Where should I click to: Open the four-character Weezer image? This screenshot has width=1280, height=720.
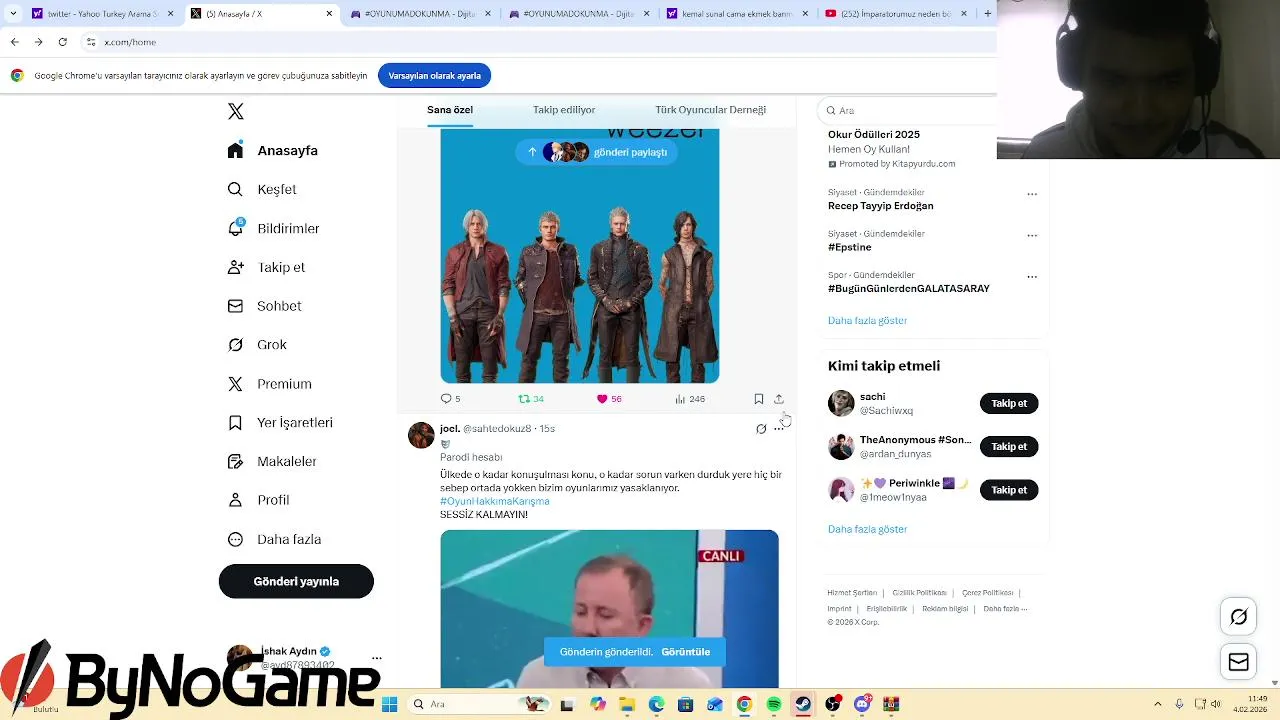(580, 256)
